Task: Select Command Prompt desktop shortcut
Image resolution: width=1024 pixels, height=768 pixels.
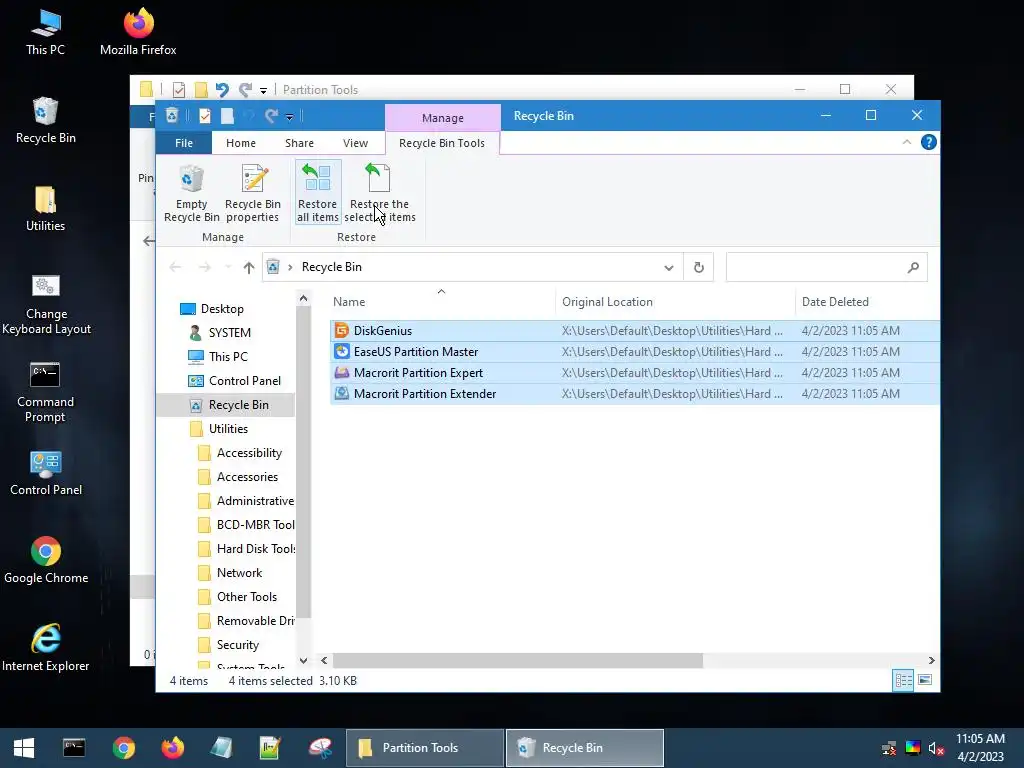Action: pos(45,392)
